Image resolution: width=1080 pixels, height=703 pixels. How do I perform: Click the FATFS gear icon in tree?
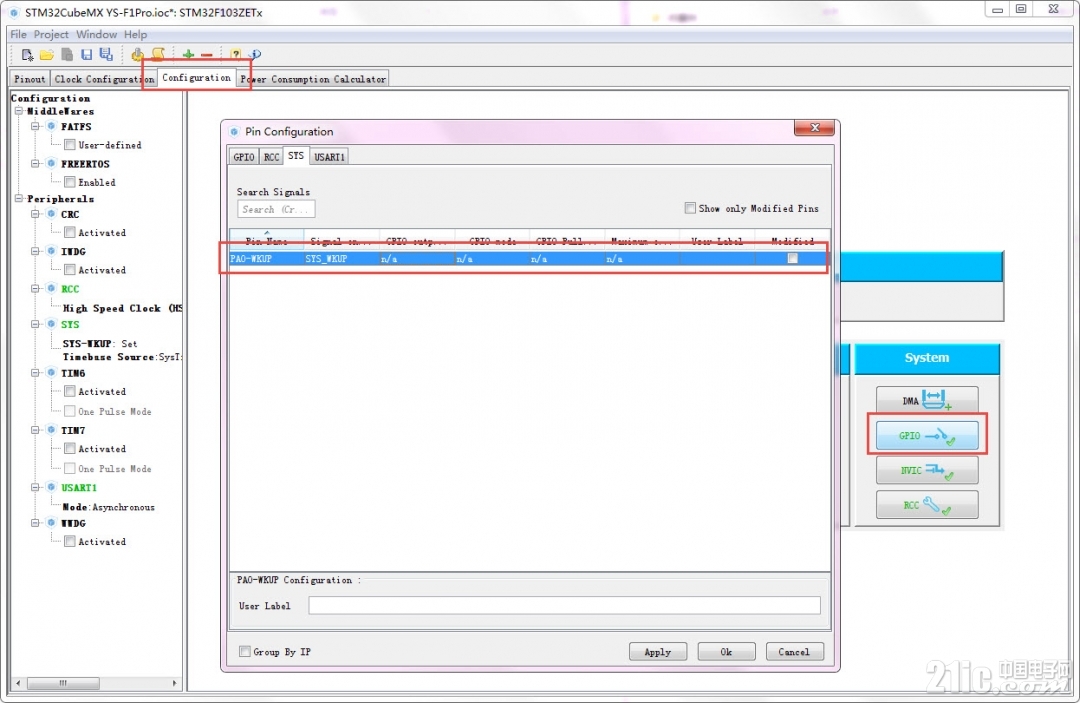[x=51, y=126]
